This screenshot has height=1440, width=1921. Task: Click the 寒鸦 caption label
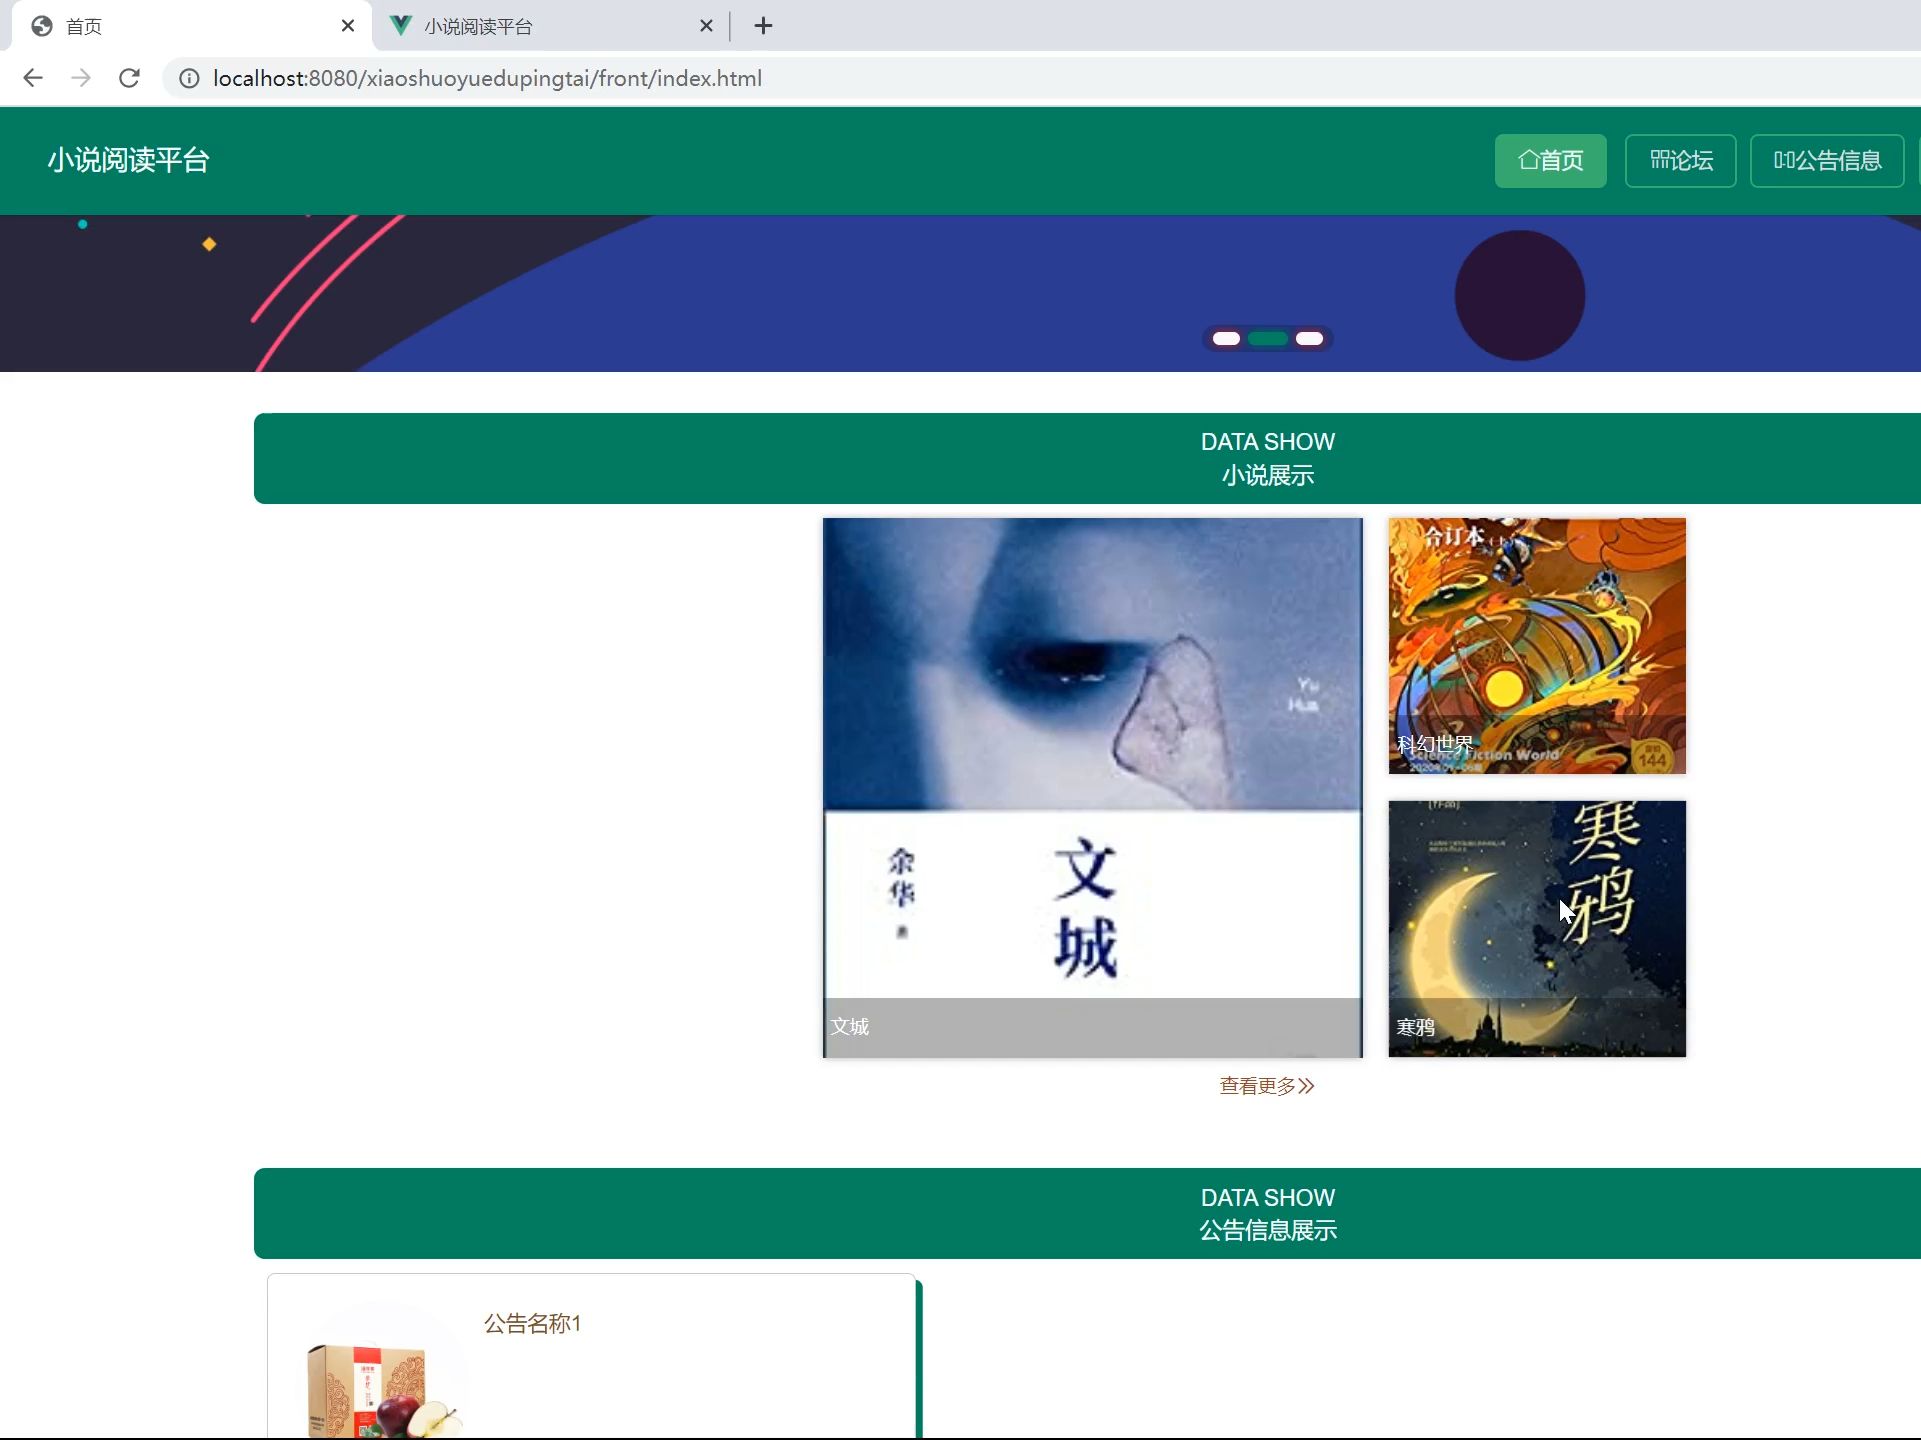click(1415, 1027)
